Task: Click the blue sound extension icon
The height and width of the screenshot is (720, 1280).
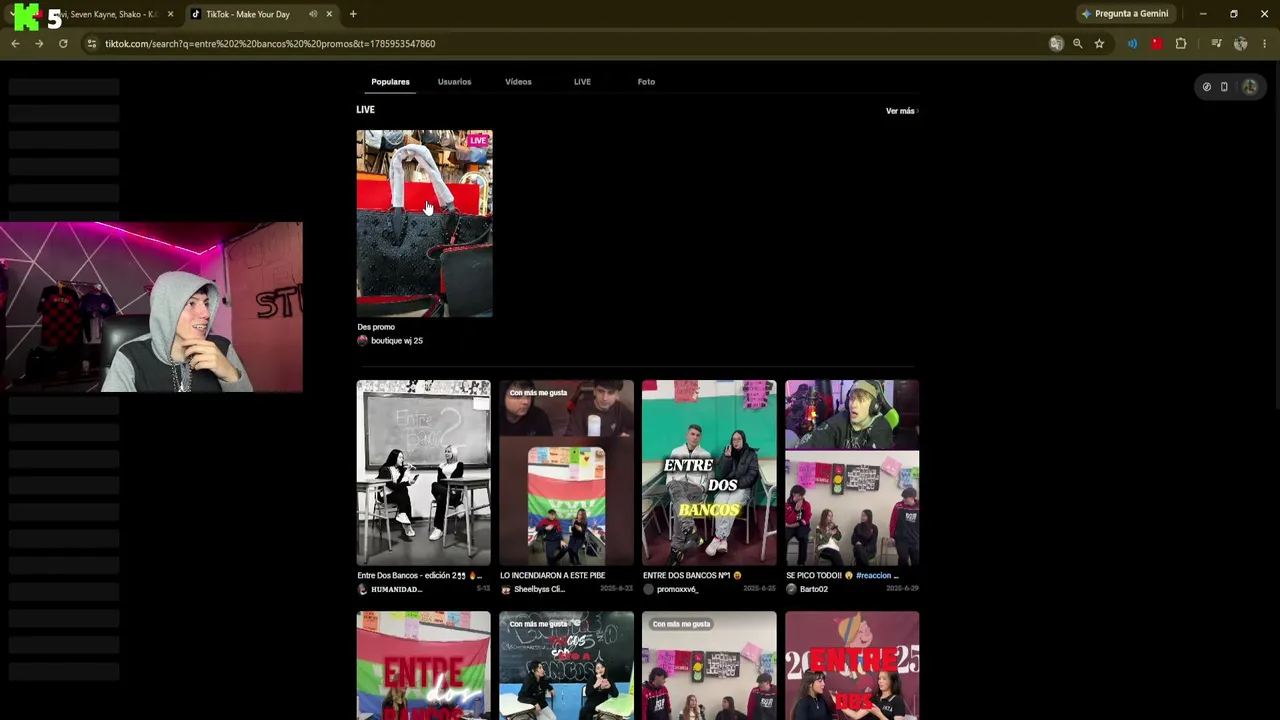Action: click(x=1132, y=44)
